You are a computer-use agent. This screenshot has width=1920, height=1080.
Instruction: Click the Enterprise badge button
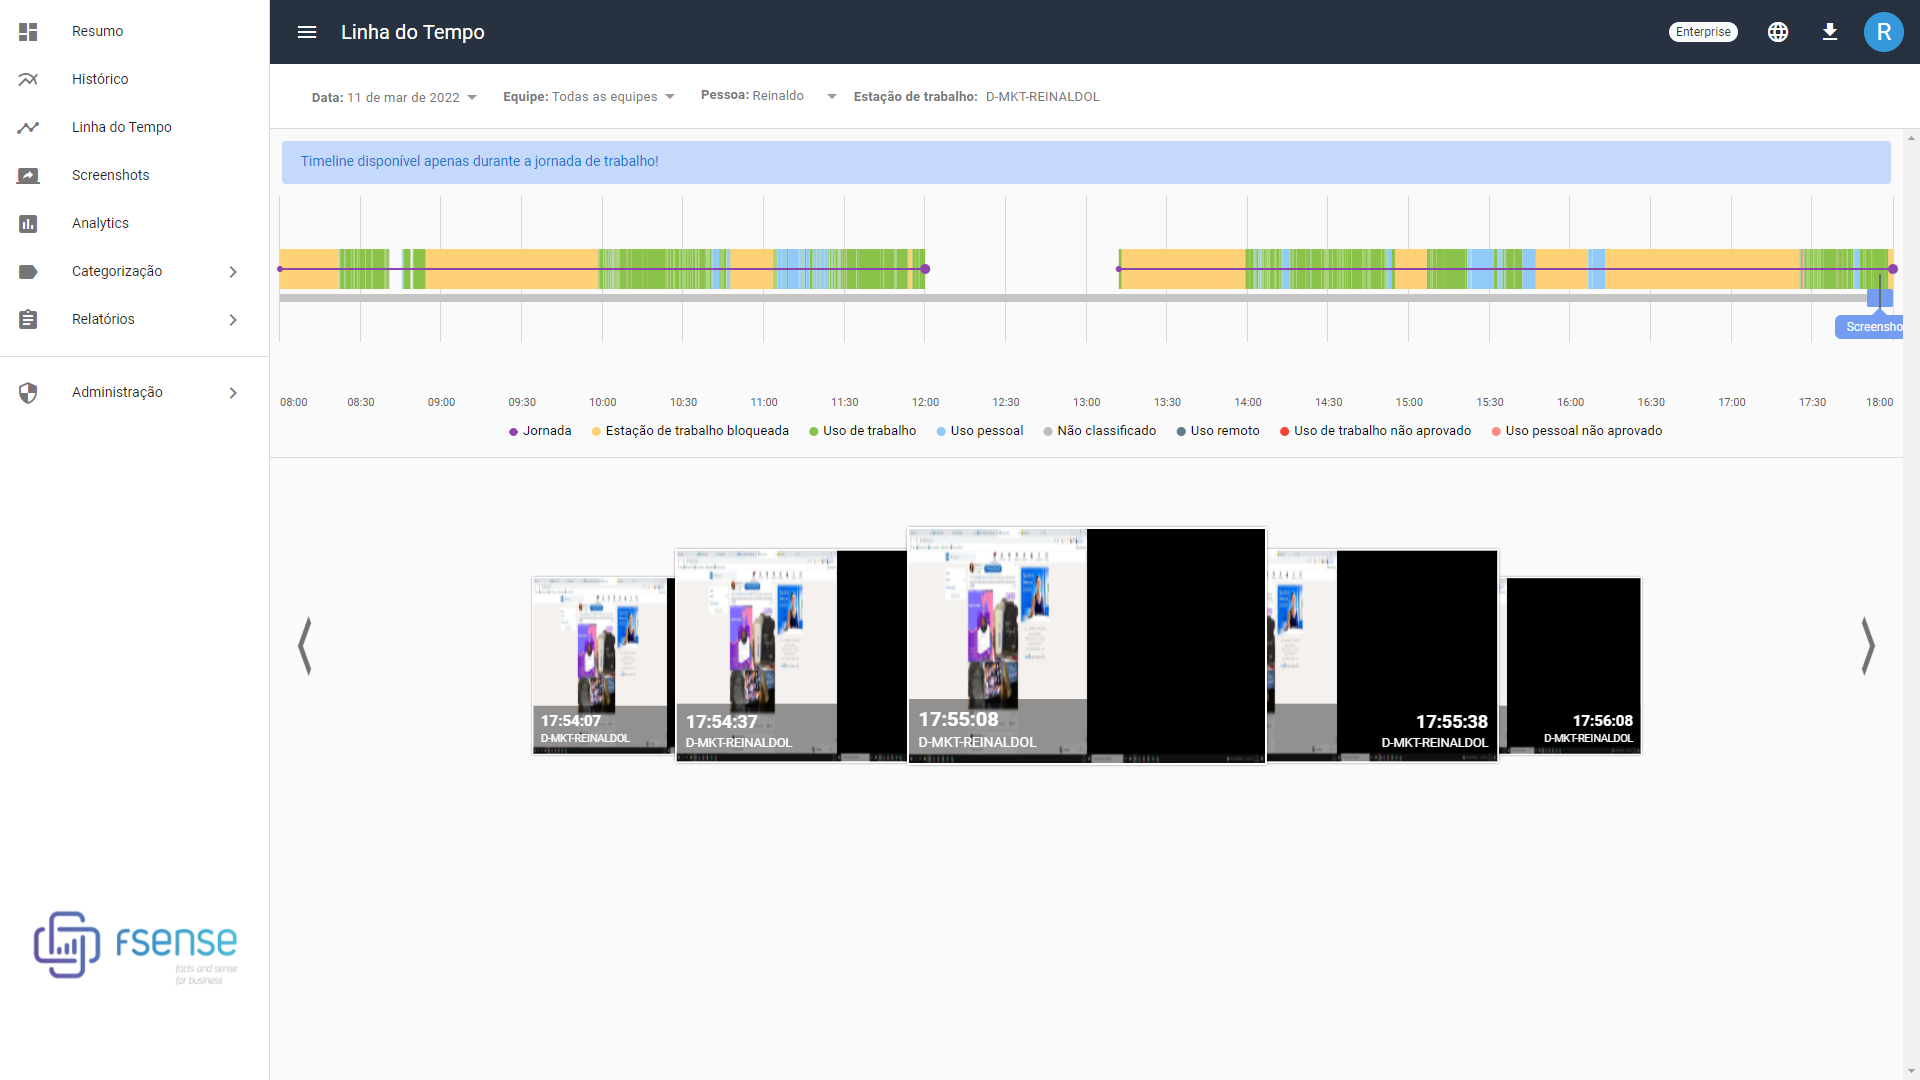1702,31
